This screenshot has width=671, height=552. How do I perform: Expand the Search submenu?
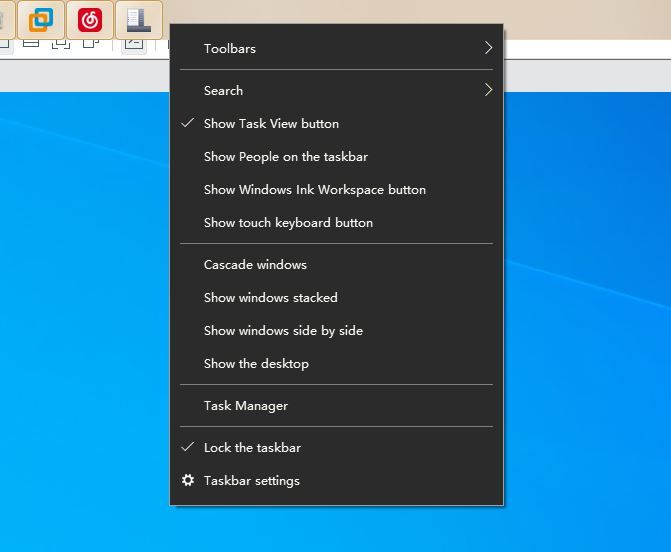click(336, 90)
